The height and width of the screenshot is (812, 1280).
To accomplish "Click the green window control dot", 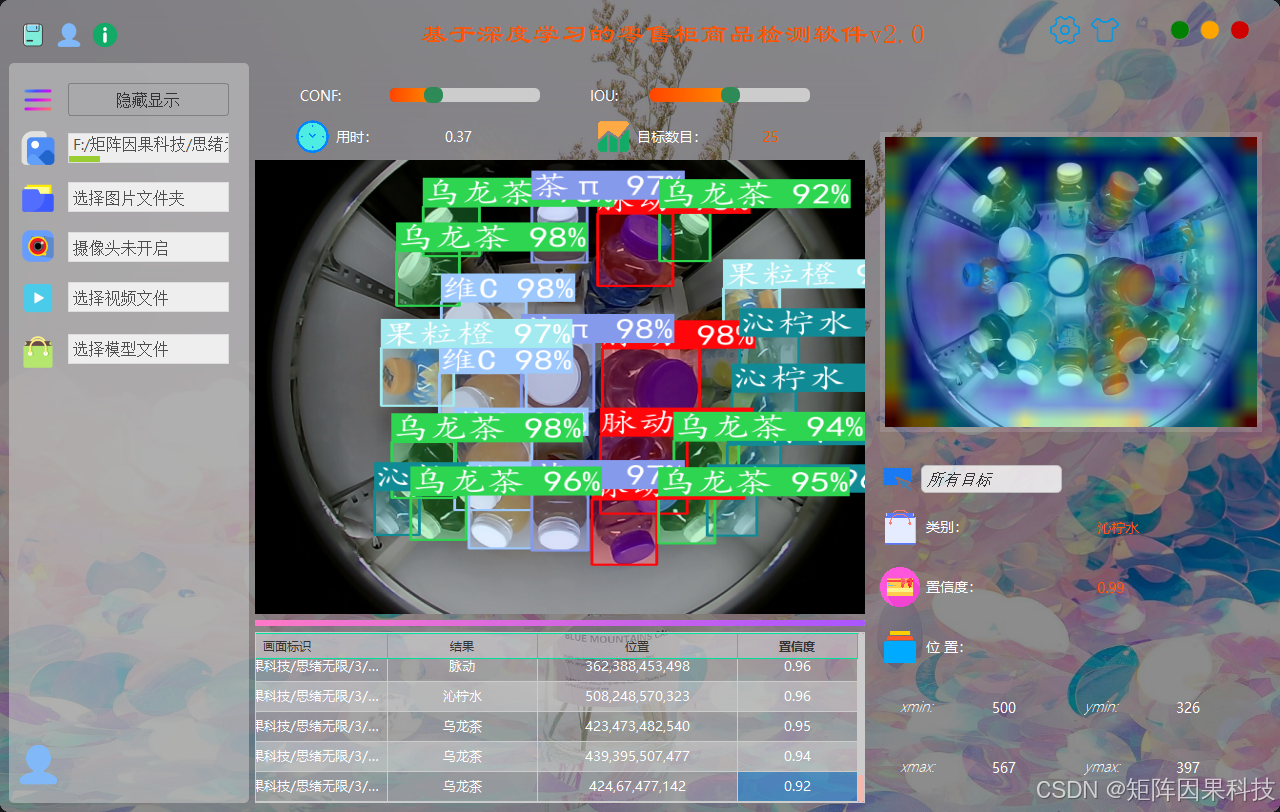I will pyautogui.click(x=1180, y=30).
